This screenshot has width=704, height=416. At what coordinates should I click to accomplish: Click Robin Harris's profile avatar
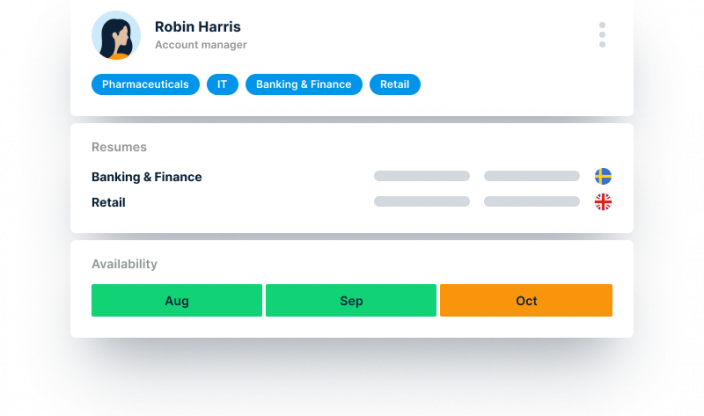[x=116, y=35]
